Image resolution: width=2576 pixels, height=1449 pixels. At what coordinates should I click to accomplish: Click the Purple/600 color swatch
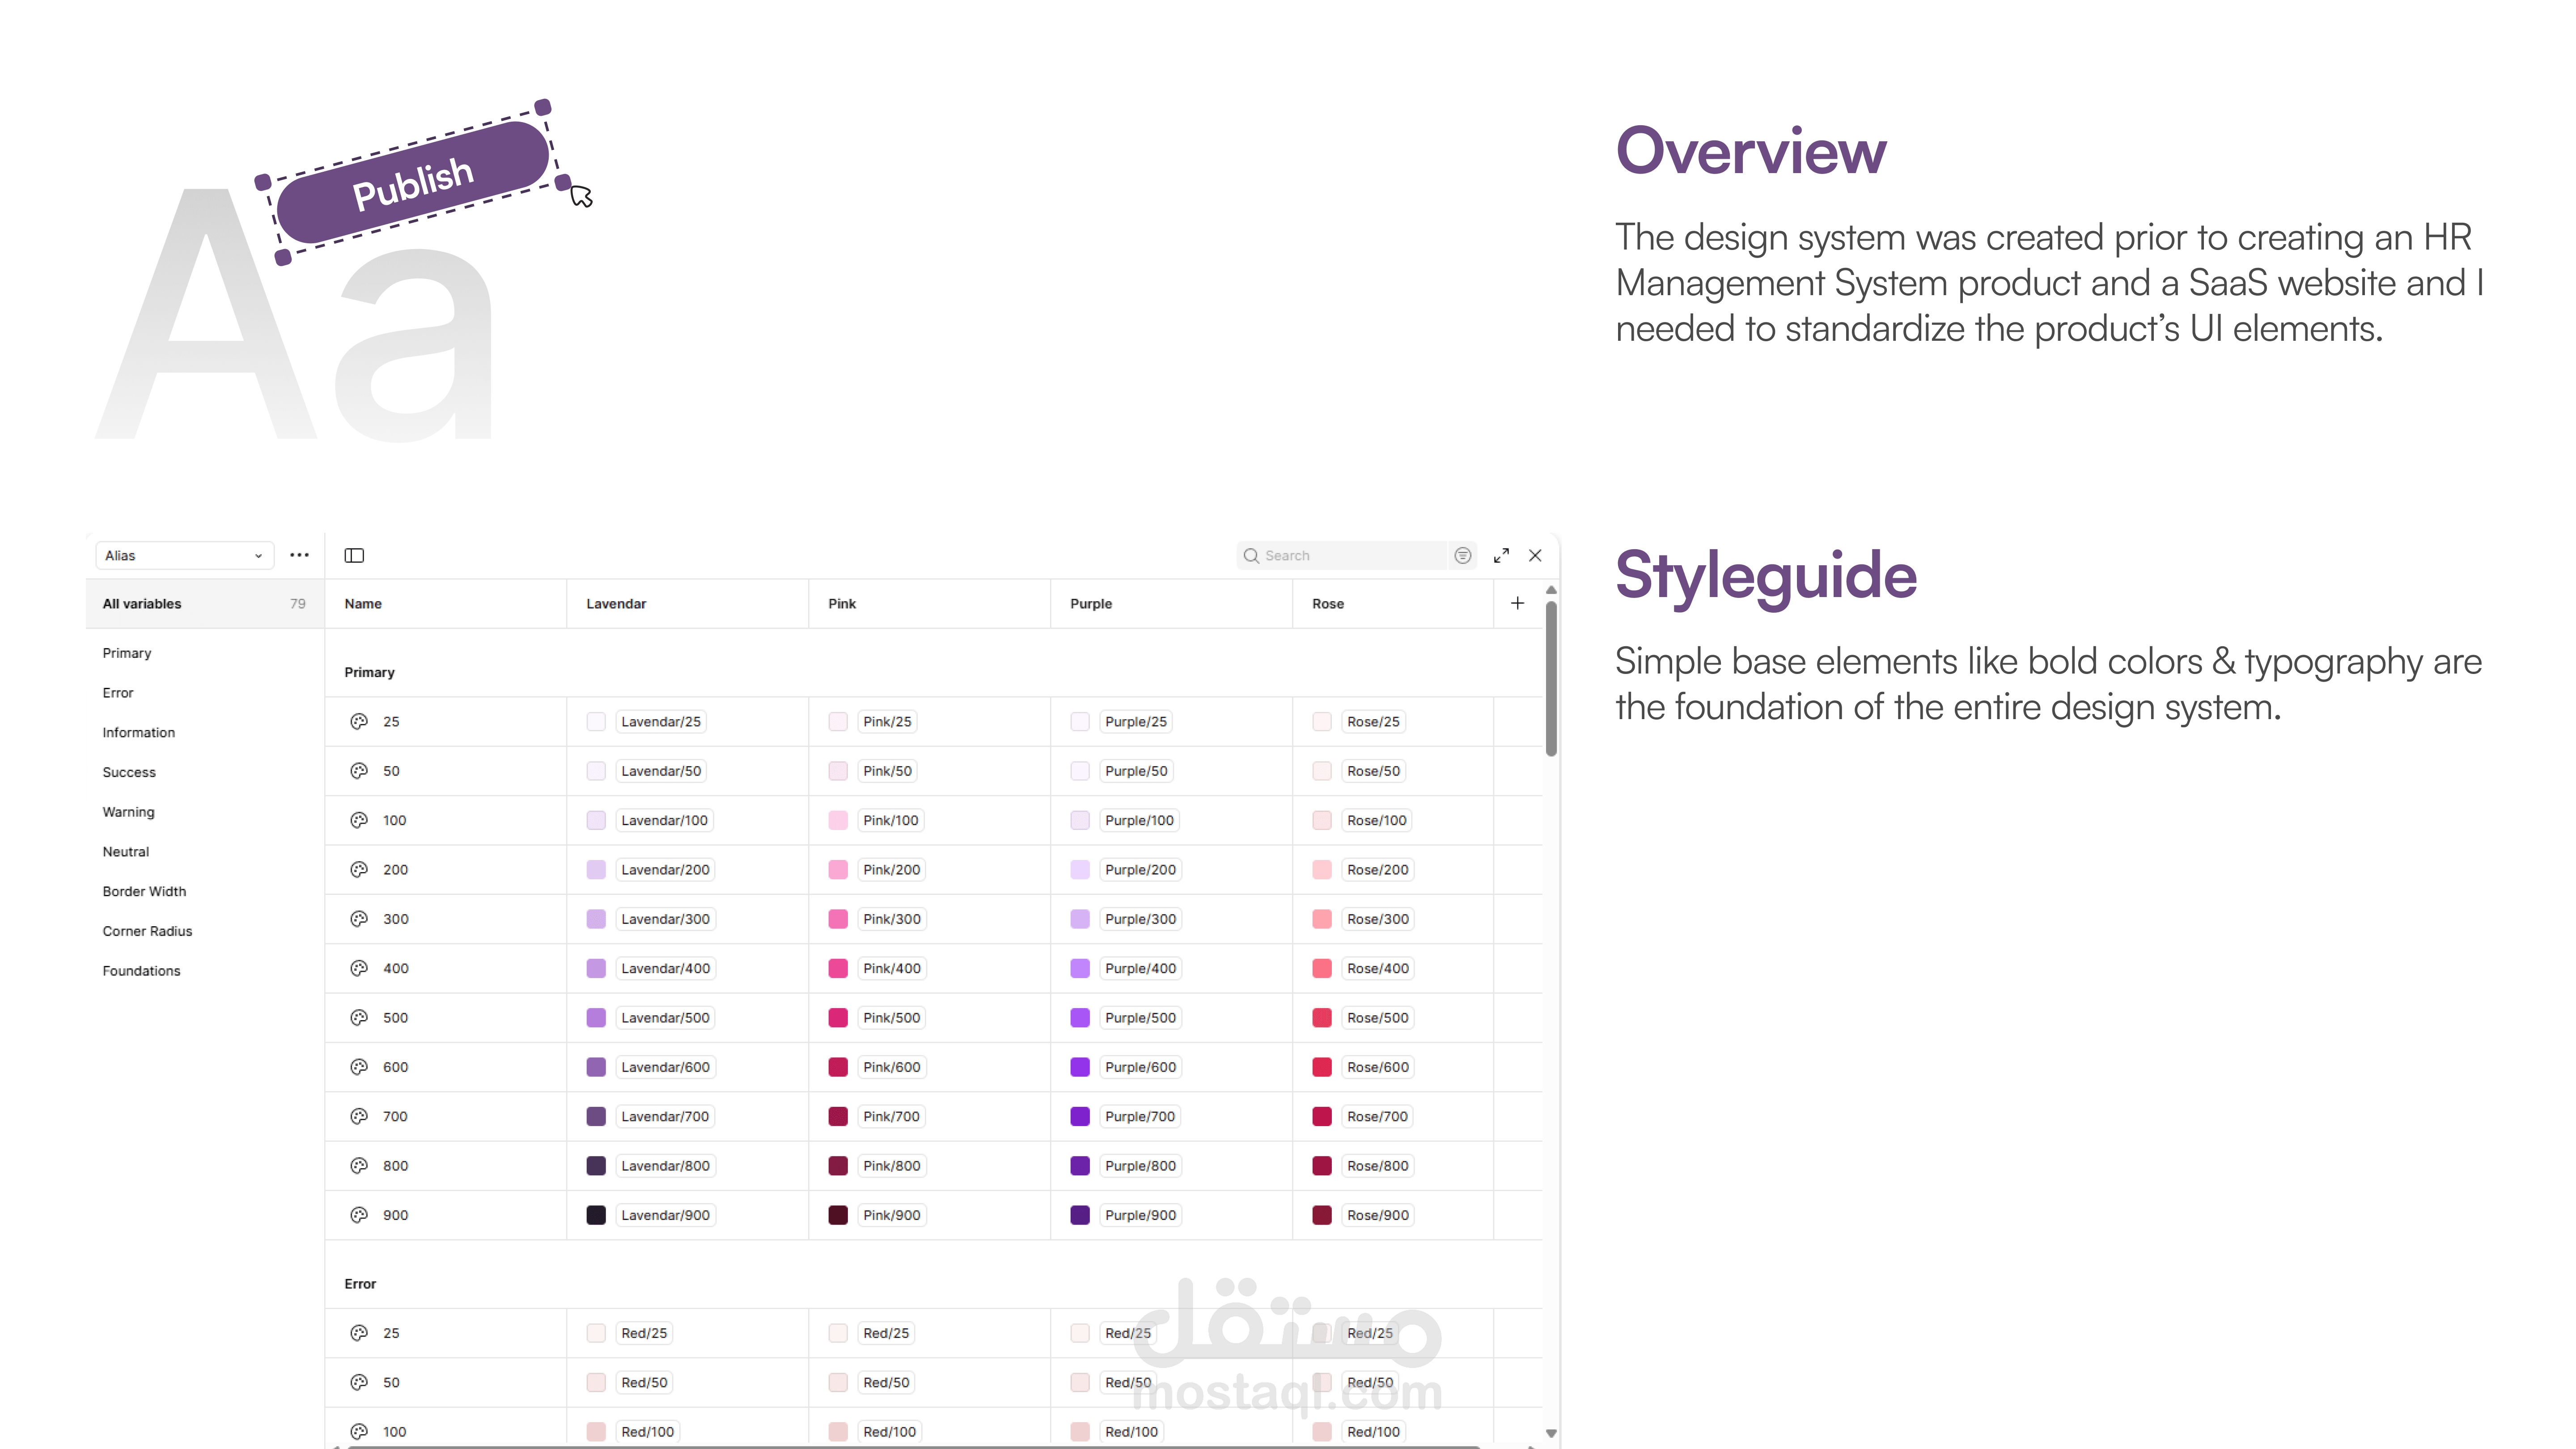pos(1080,1067)
